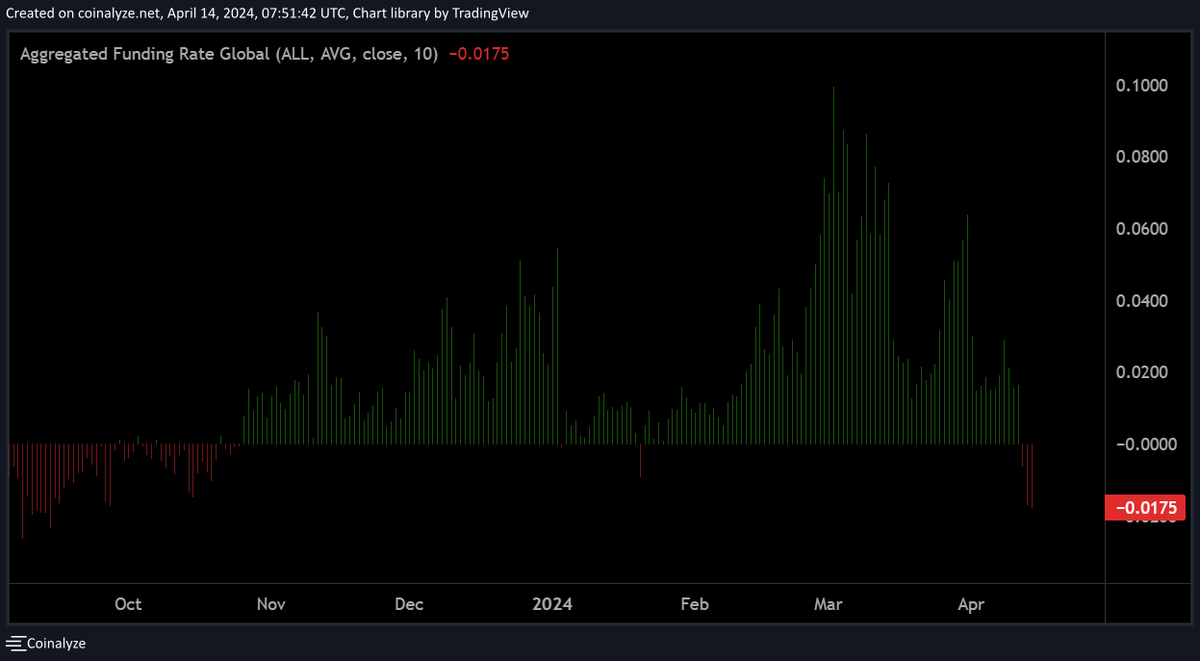Click the 2024 label on the time axis
1200x661 pixels.
(x=551, y=604)
